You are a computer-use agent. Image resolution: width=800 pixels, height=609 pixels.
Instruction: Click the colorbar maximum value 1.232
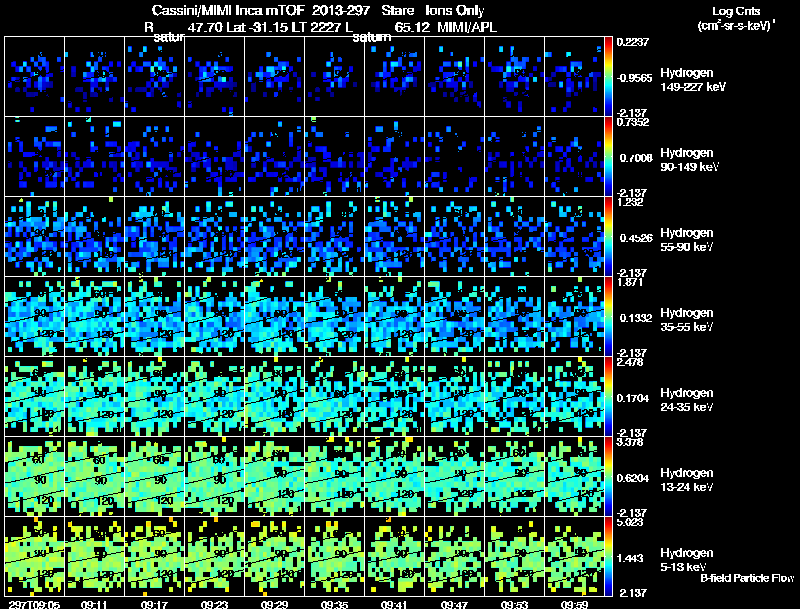(630, 202)
